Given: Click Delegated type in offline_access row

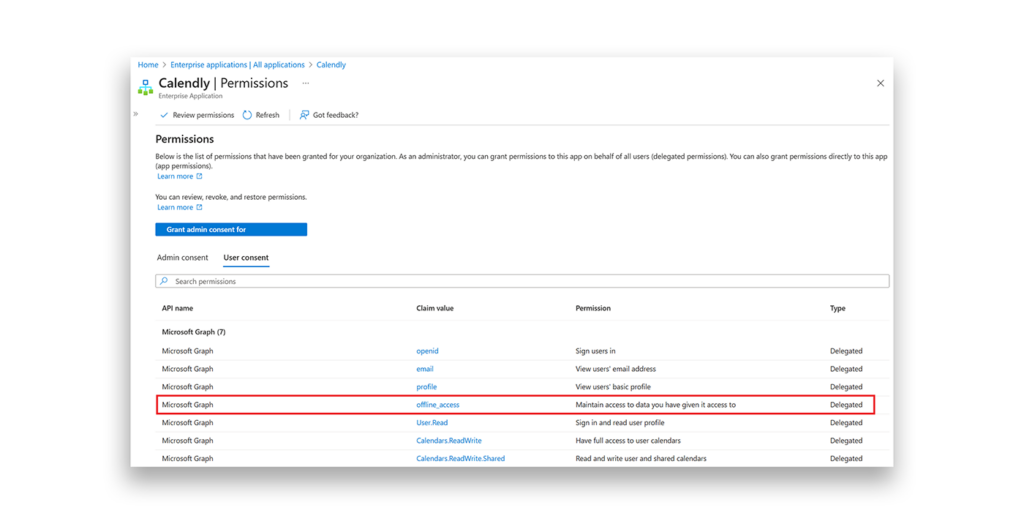Looking at the screenshot, I should 846,405.
